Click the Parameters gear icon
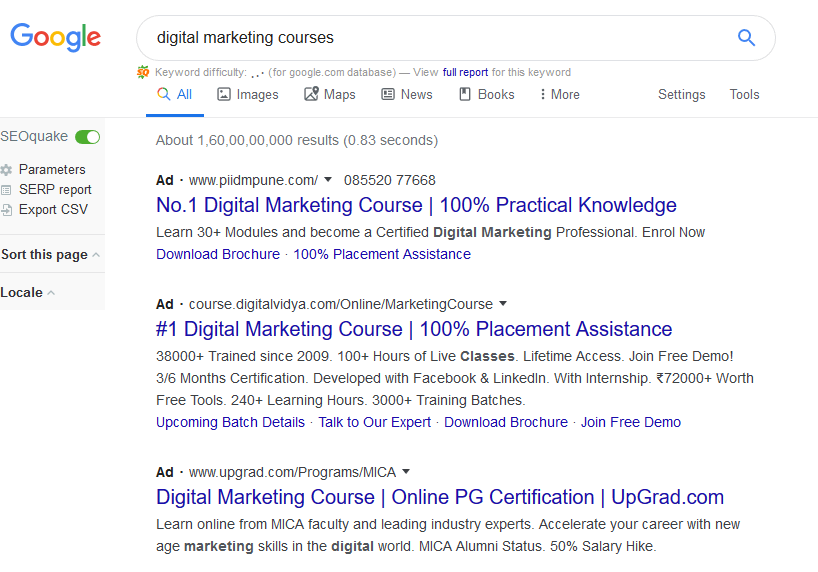 tap(6, 170)
